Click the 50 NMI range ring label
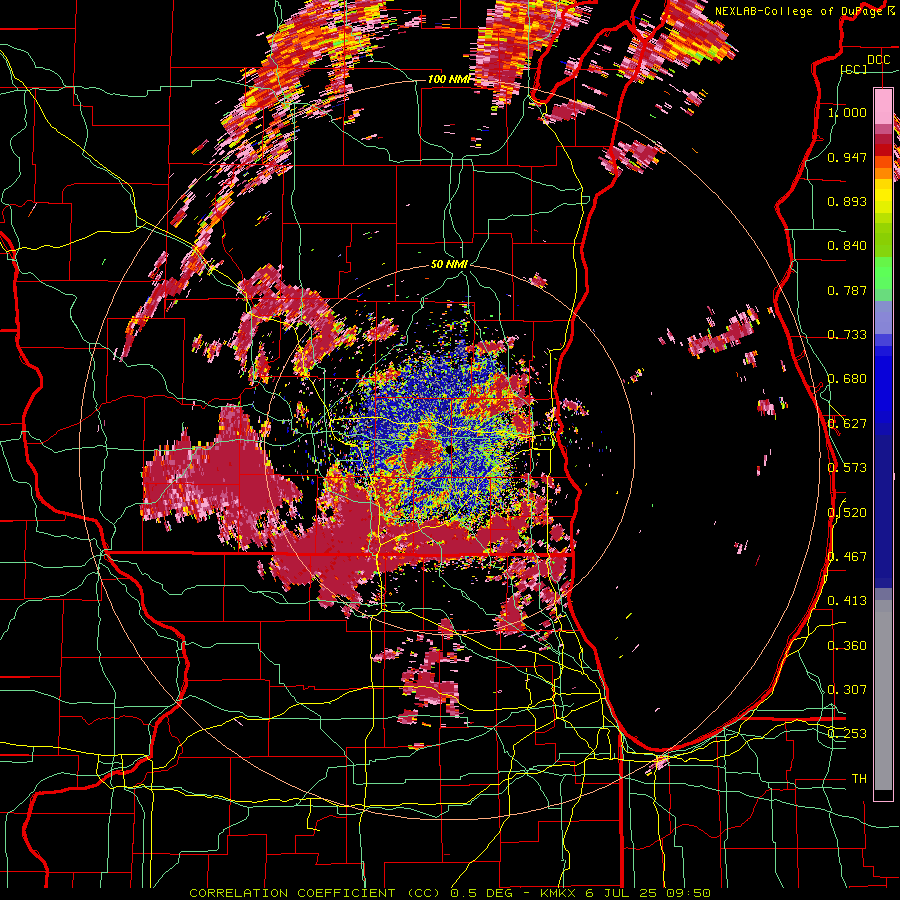900x900 pixels. [449, 265]
